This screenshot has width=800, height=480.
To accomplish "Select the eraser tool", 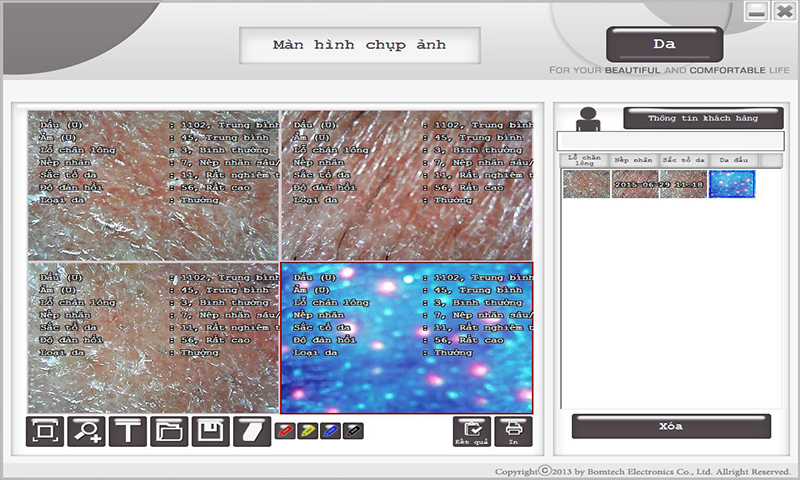I will tap(251, 432).
